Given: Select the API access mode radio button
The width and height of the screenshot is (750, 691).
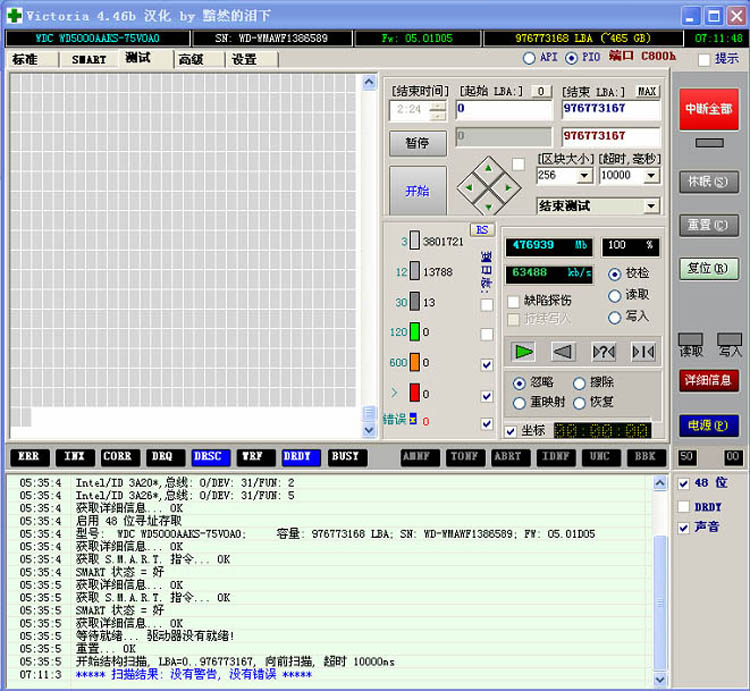Looking at the screenshot, I should point(529,58).
